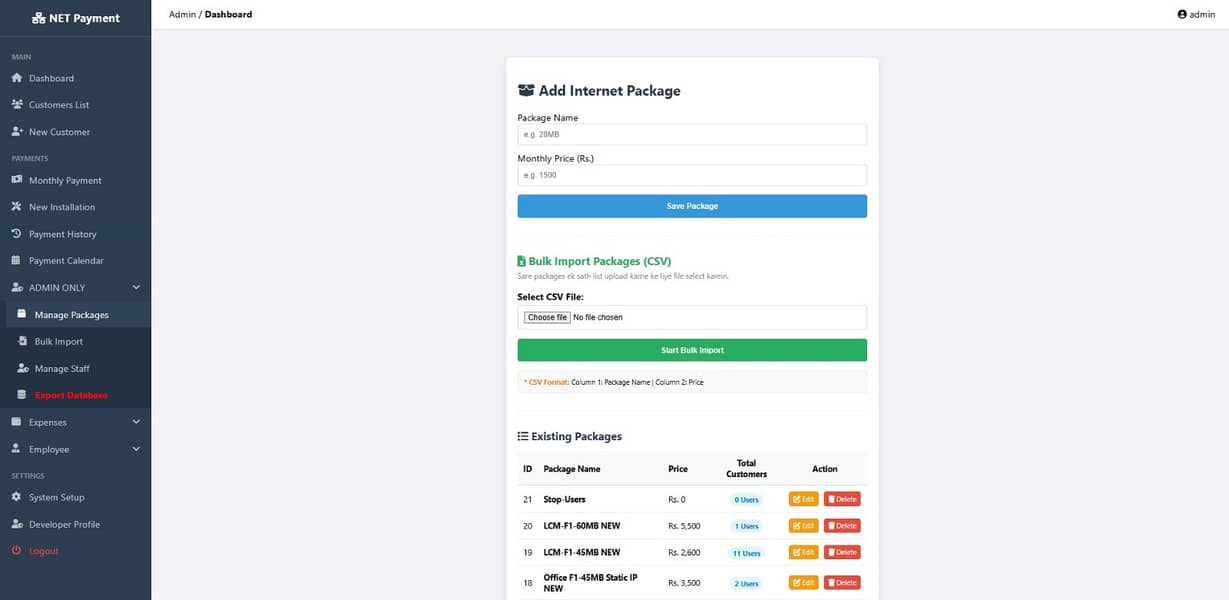The width and height of the screenshot is (1229, 600).
Task: Edit the Office F1-45MB Static IP package
Action: [803, 582]
